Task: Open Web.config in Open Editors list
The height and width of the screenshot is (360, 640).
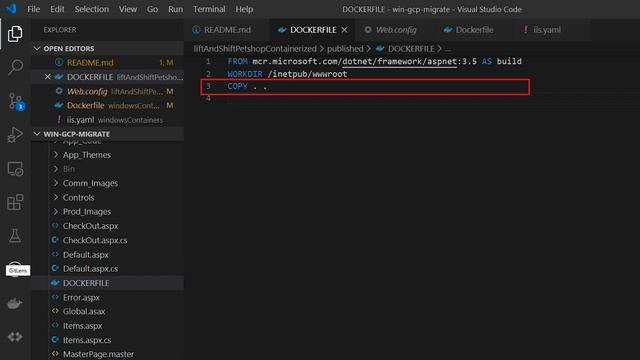Action: point(107,91)
